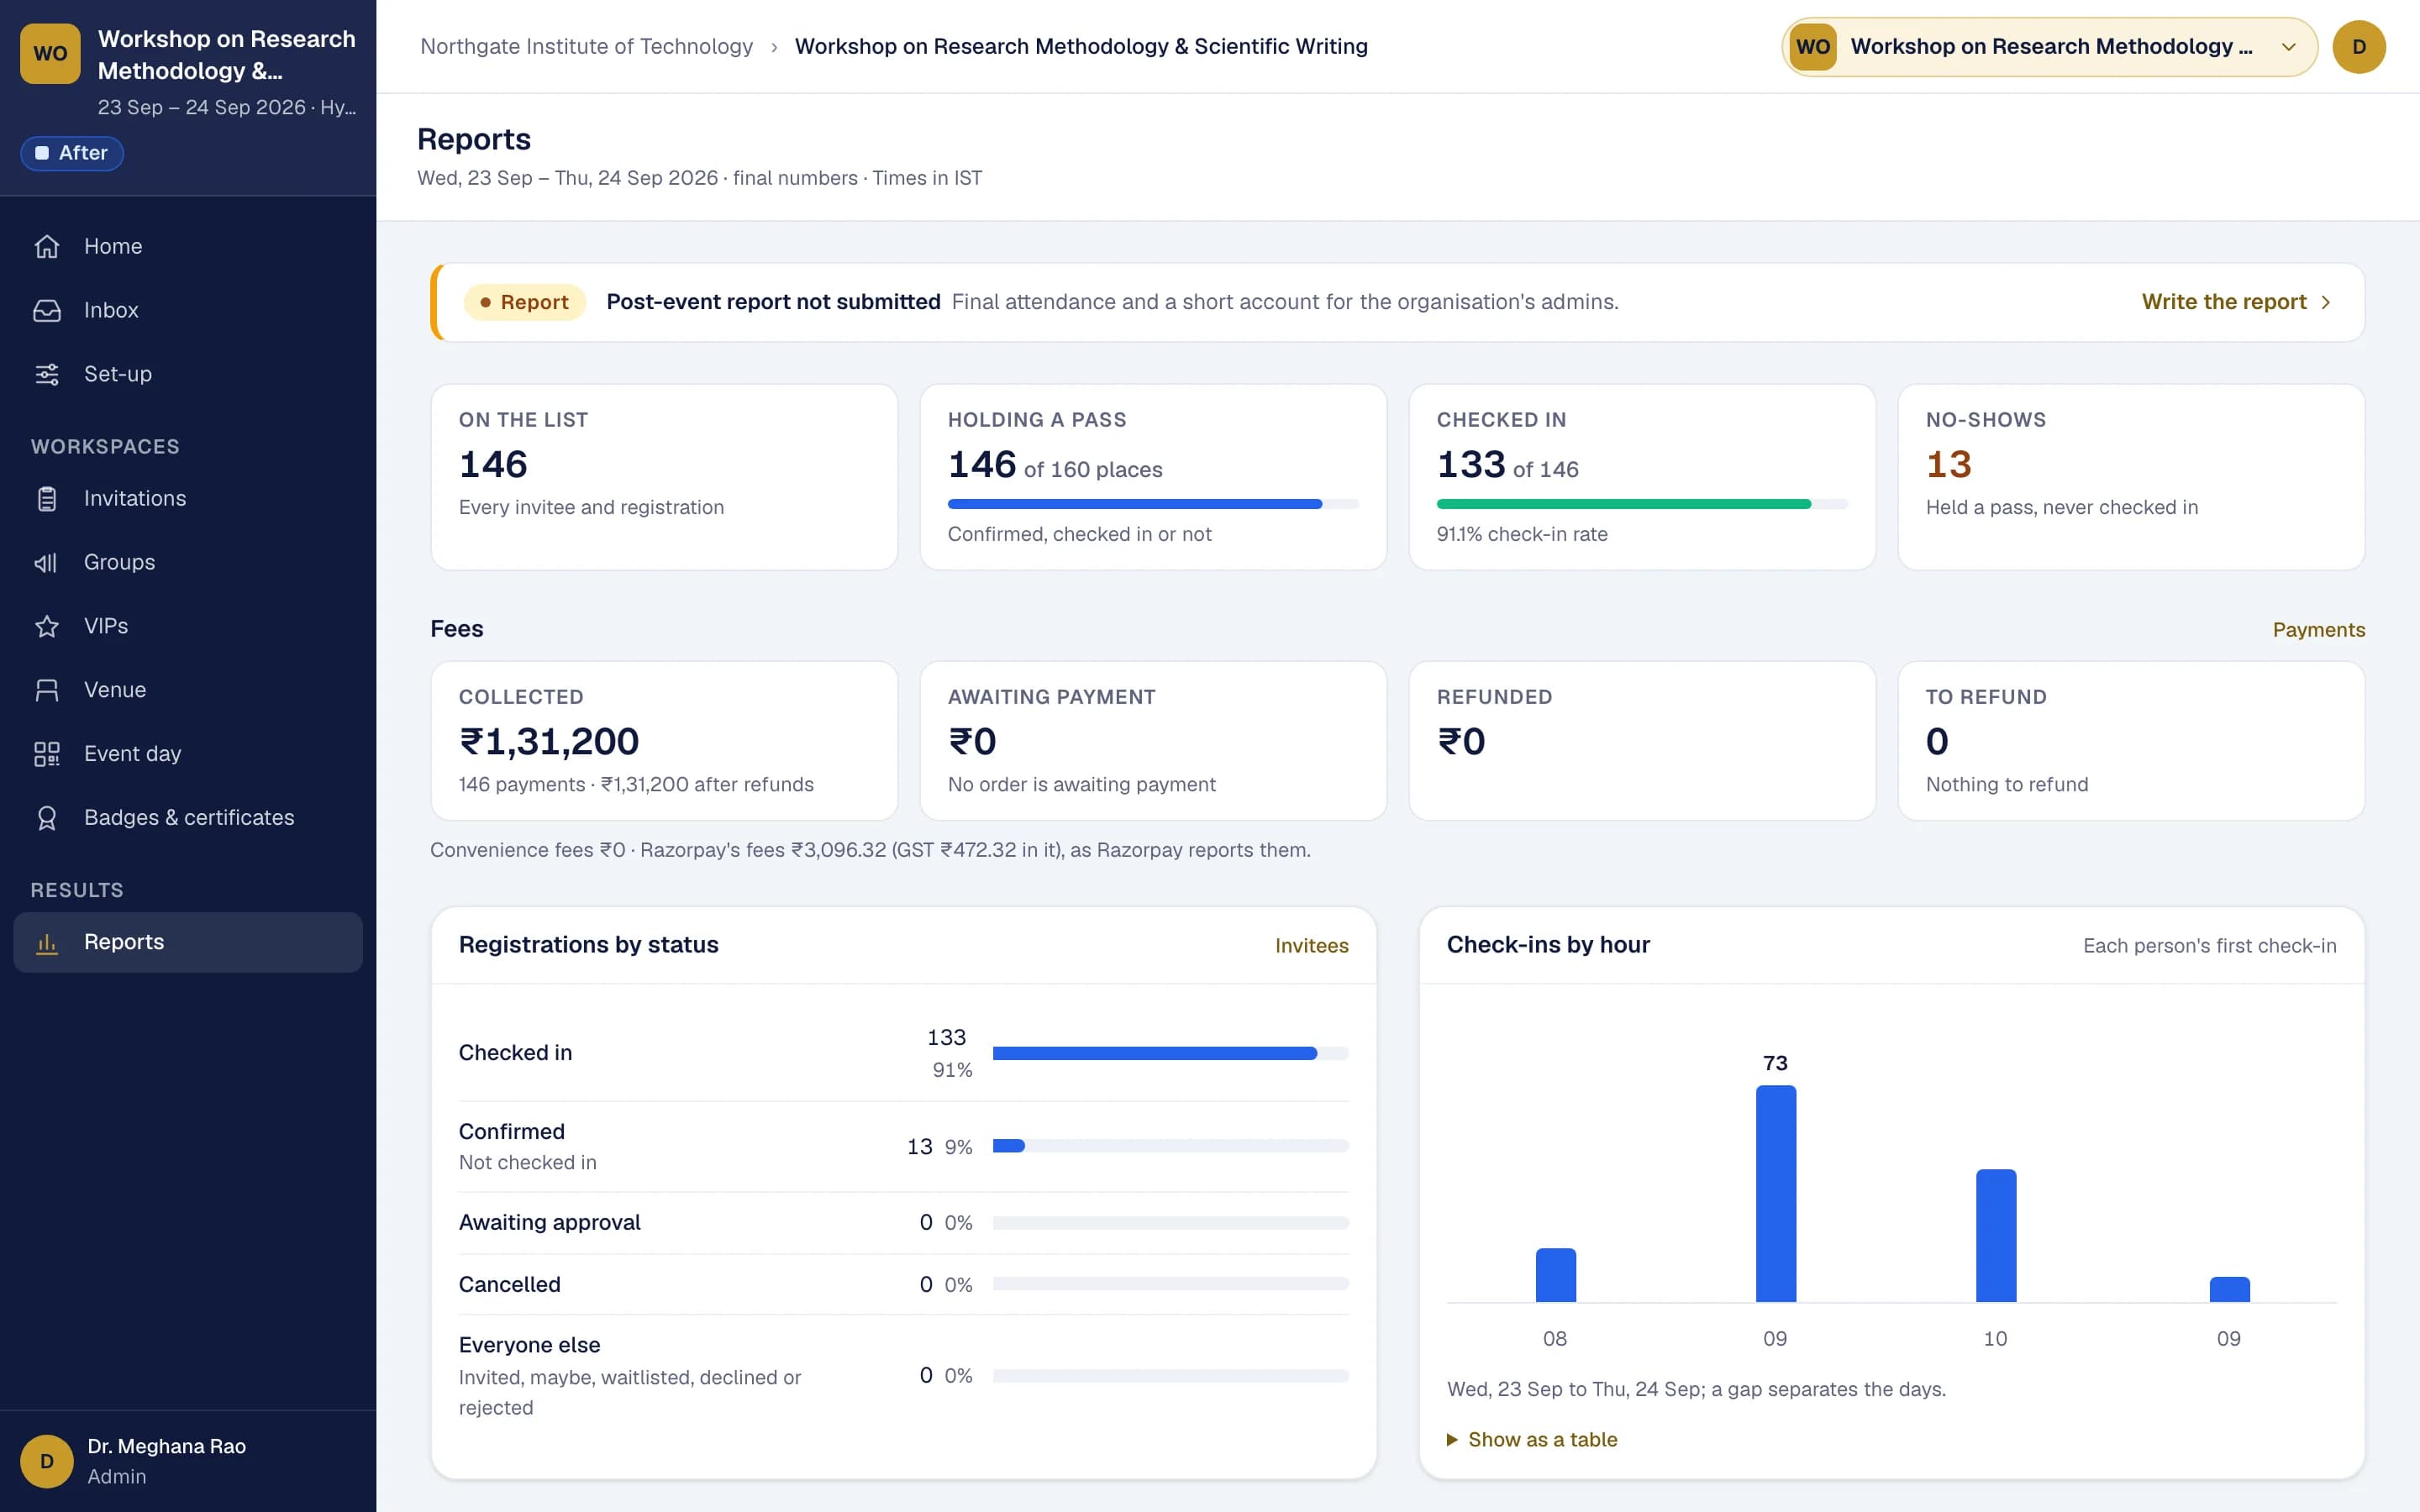The width and height of the screenshot is (2420, 1512).
Task: Open the Payments link
Action: point(2318,629)
